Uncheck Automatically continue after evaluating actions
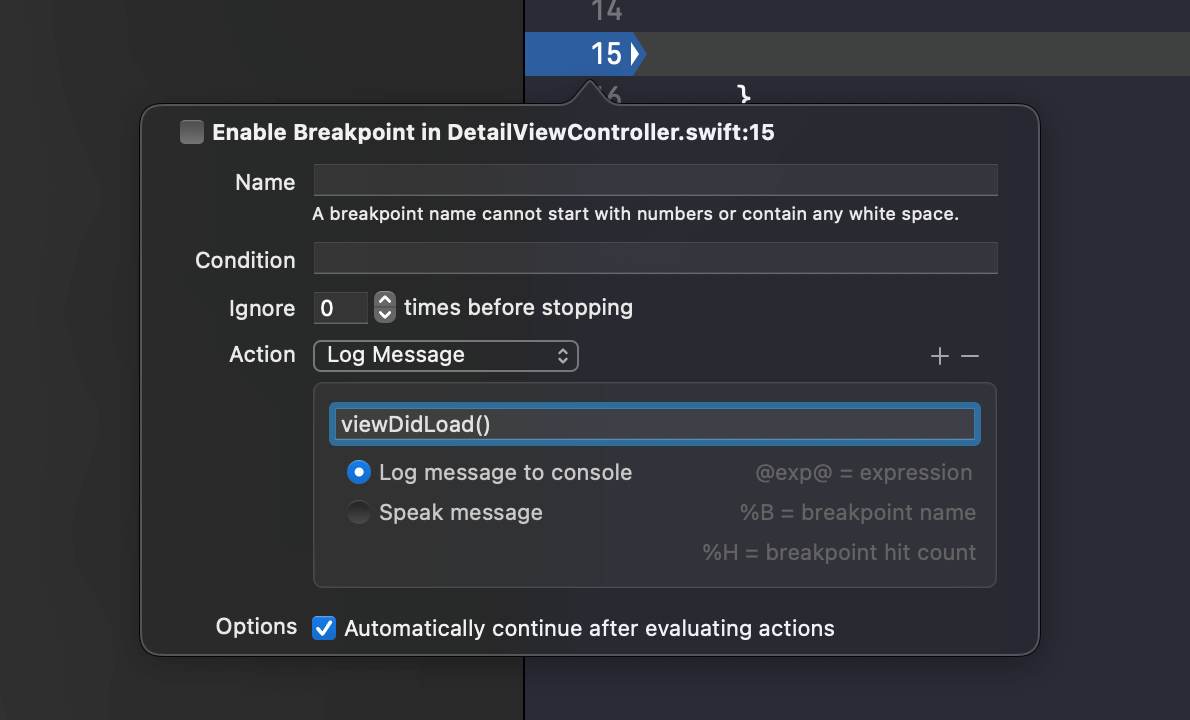1190x720 pixels. 324,628
